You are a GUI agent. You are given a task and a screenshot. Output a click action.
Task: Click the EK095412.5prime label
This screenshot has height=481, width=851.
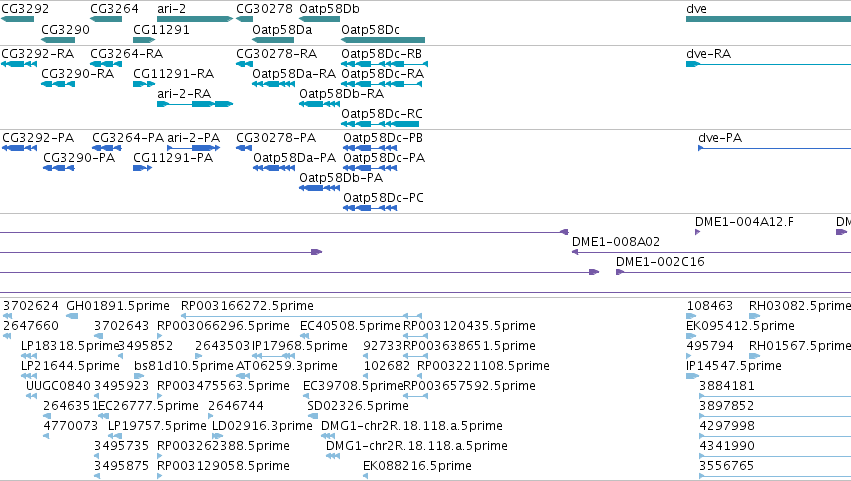(740, 326)
